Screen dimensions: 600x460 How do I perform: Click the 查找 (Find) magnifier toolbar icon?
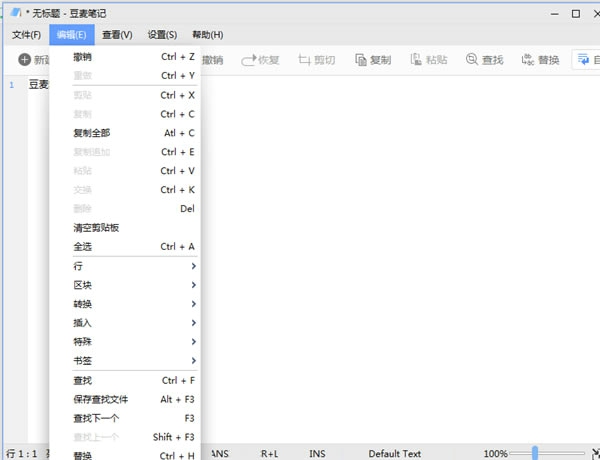pyautogui.click(x=472, y=60)
